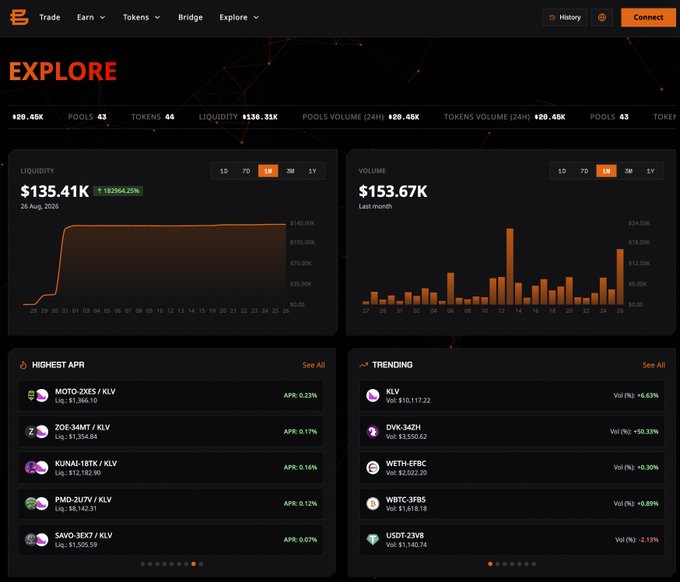Open the language globe icon
This screenshot has width=680, height=582.
pyautogui.click(x=602, y=17)
